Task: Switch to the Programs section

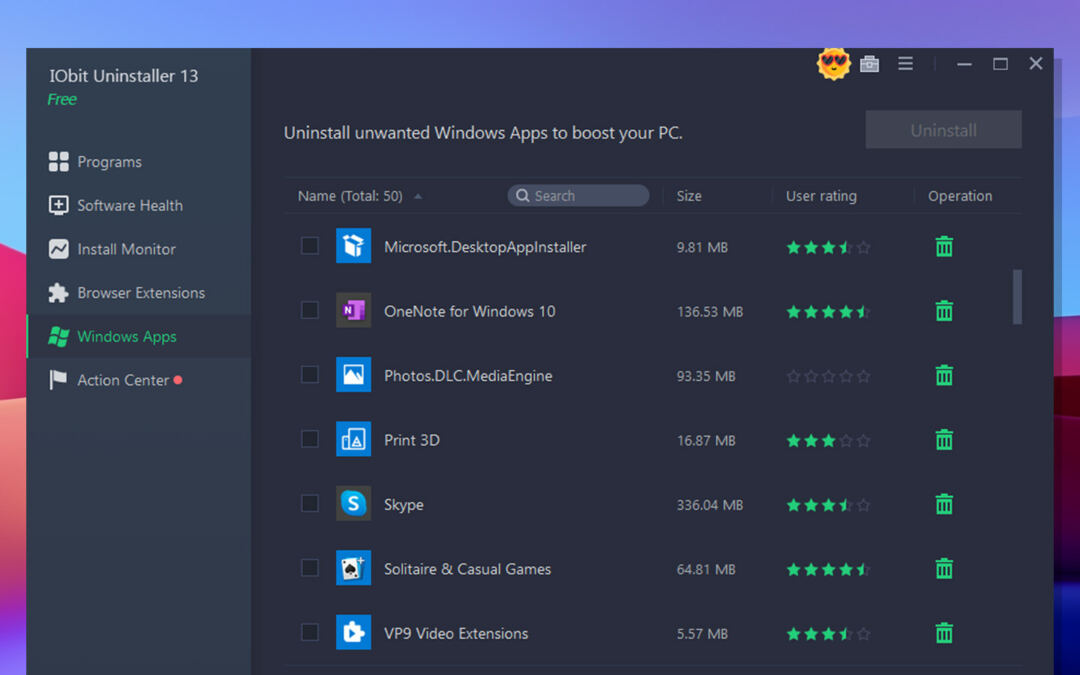Action: (109, 162)
